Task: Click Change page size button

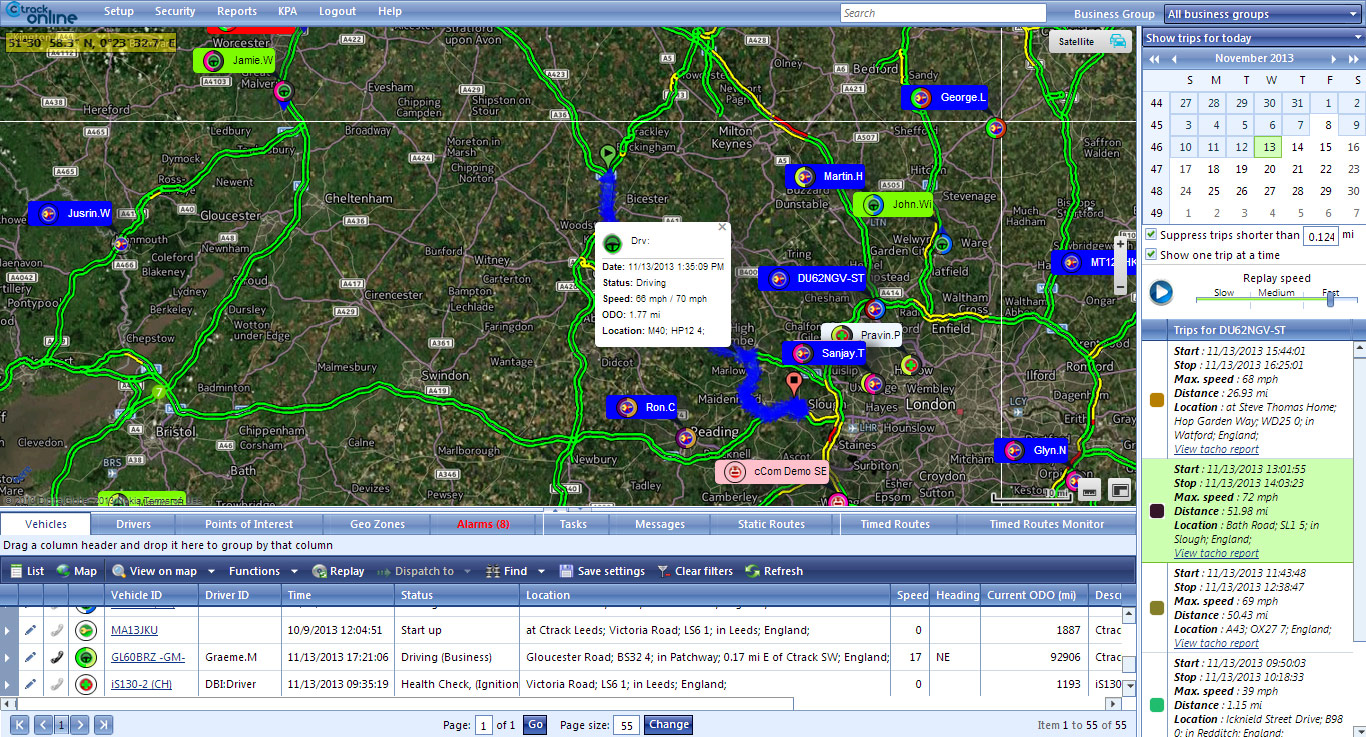Action: pos(669,725)
